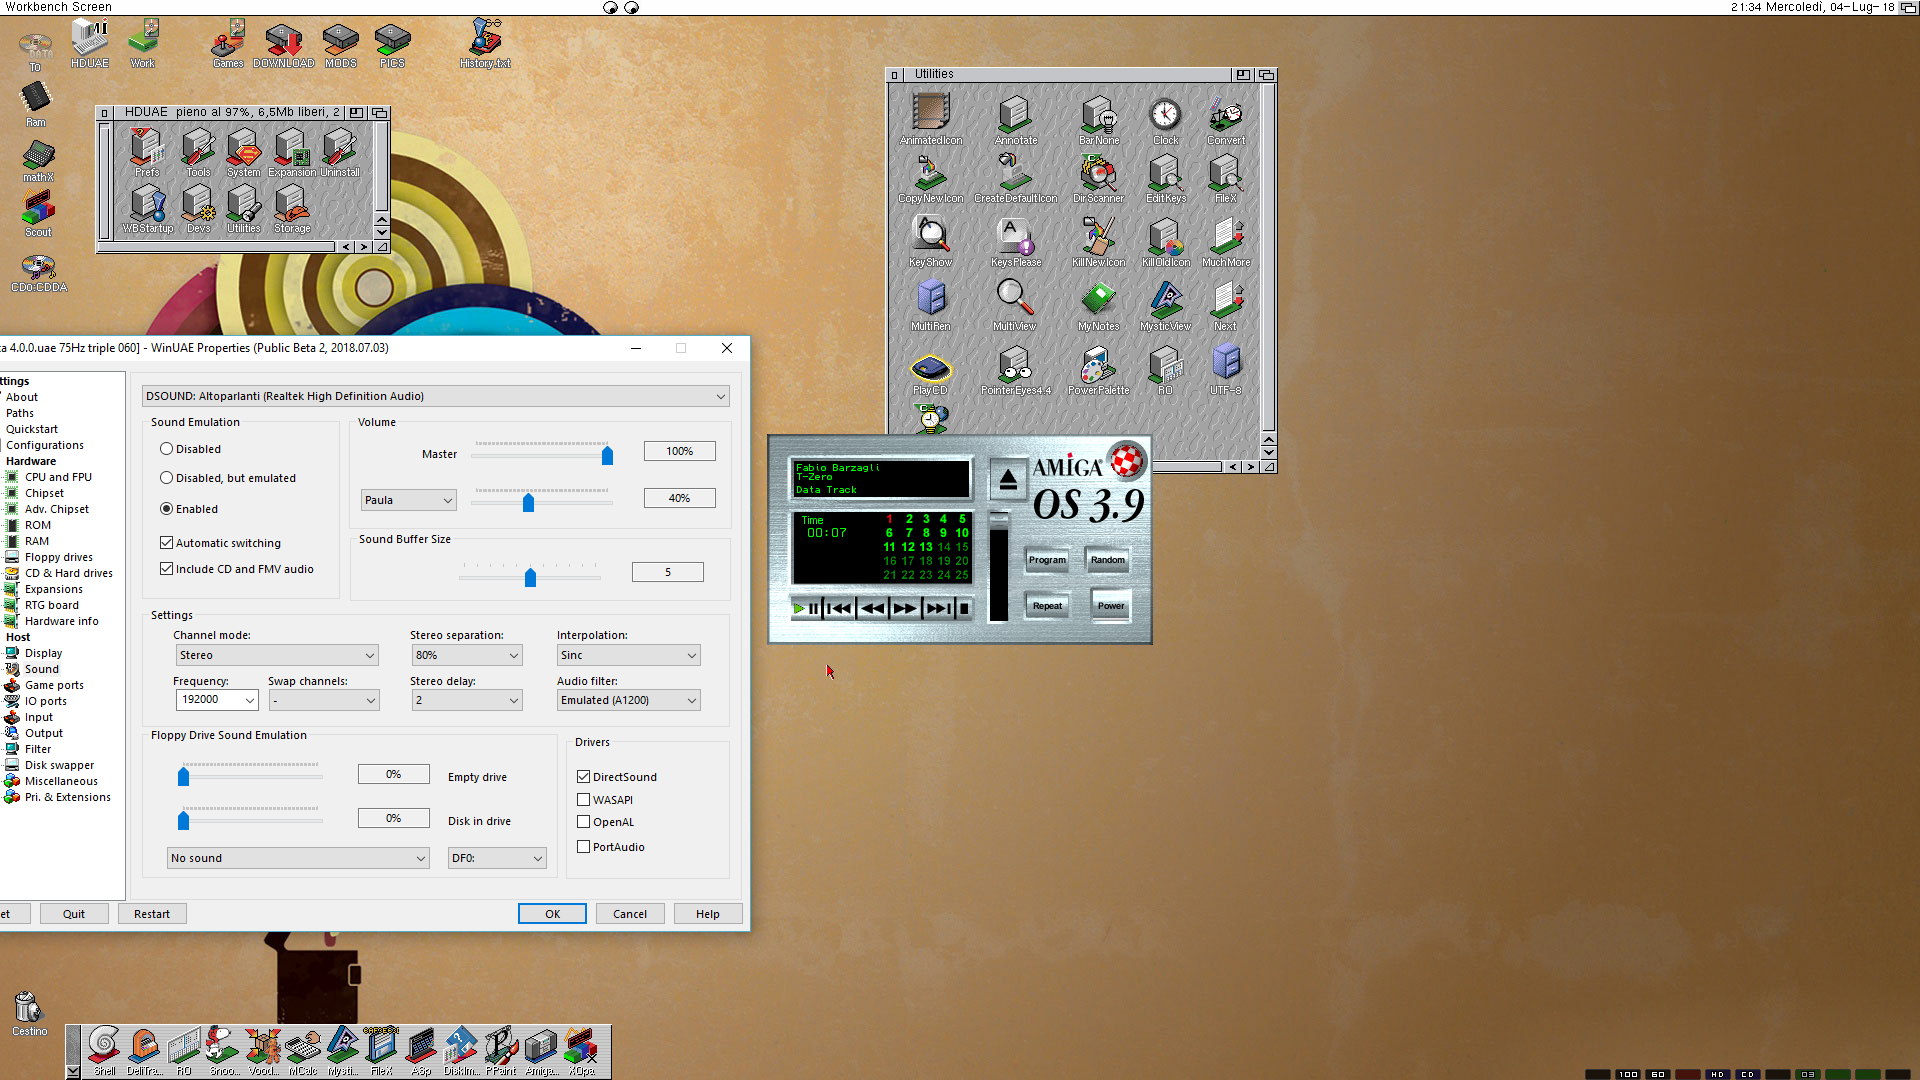Open the Channel mode dropdown

point(277,655)
